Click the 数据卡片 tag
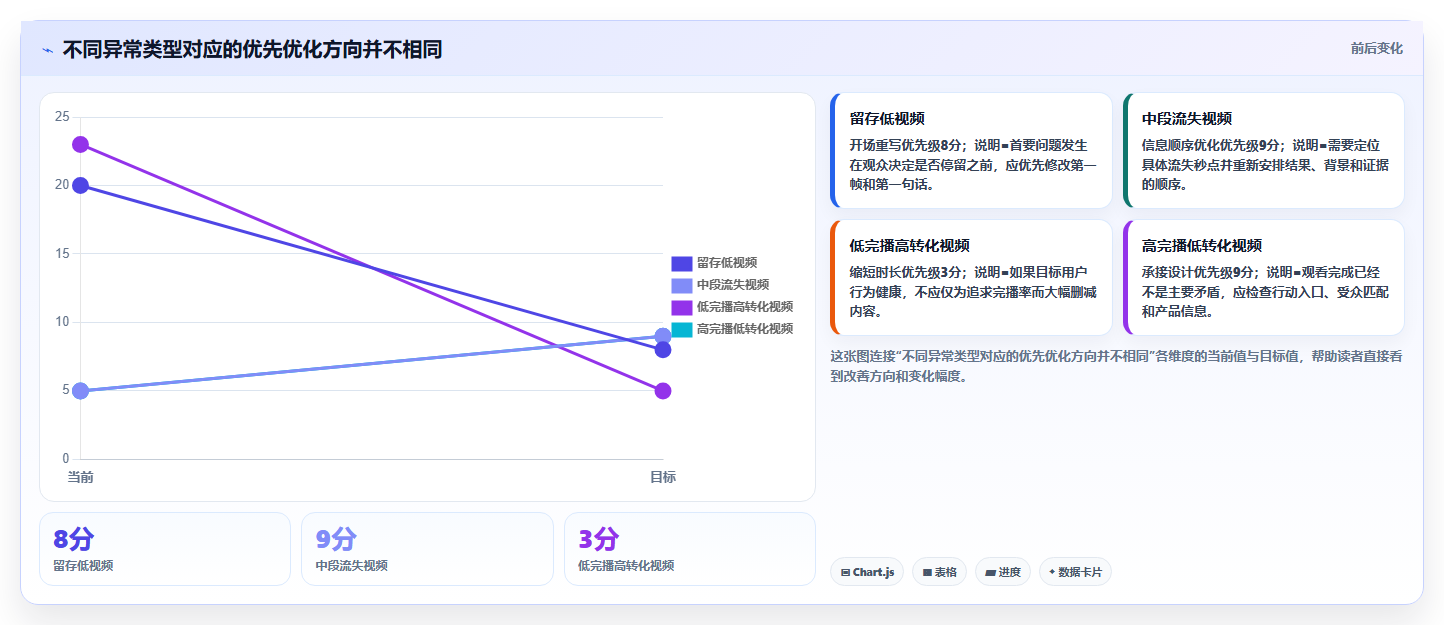Image resolution: width=1444 pixels, height=625 pixels. coord(1075,572)
